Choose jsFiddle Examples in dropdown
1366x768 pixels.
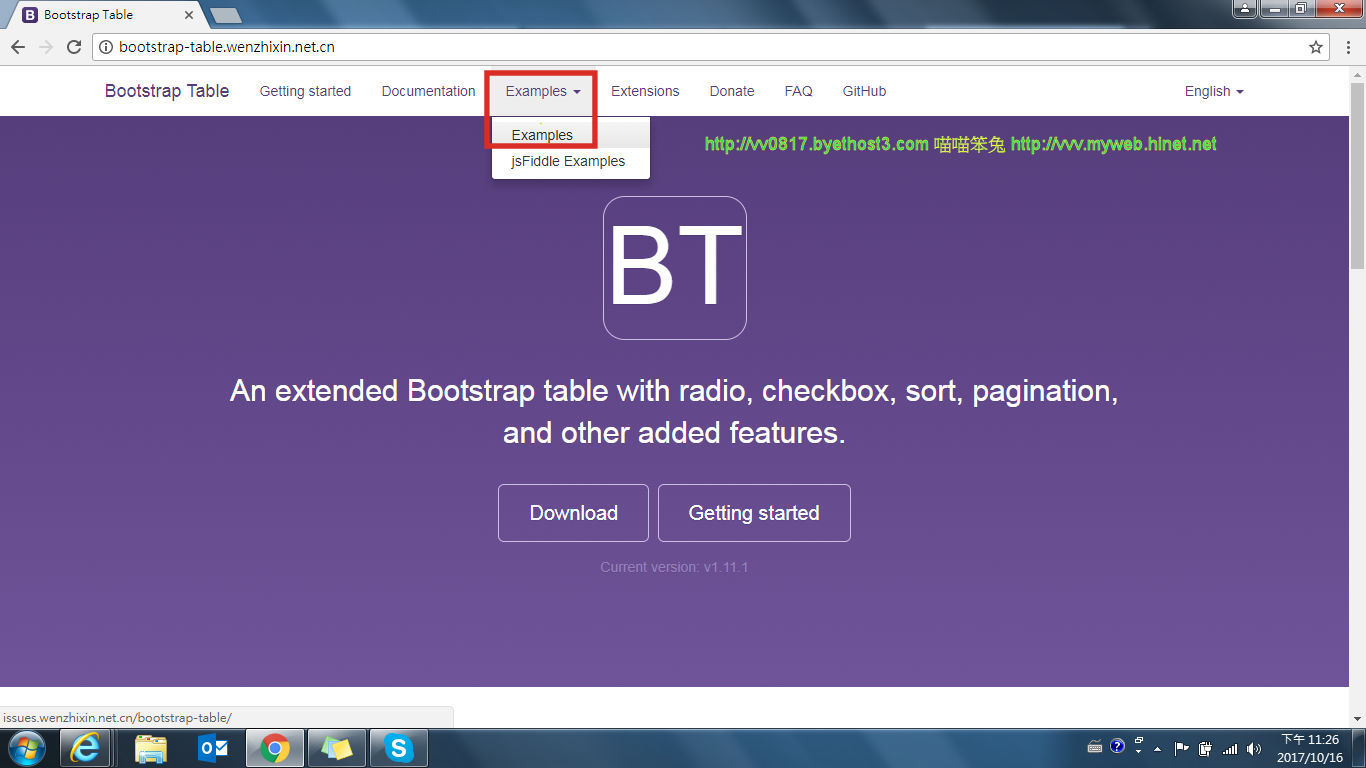(x=570, y=161)
